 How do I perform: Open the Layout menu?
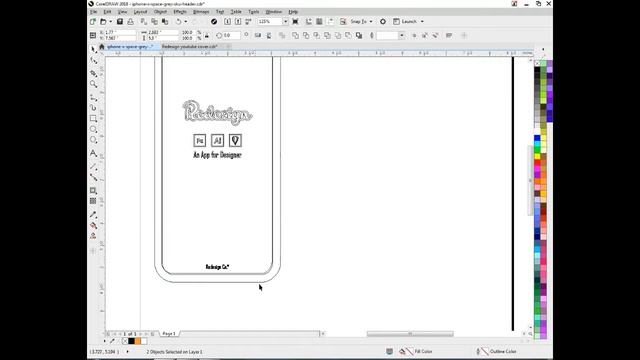(x=140, y=12)
